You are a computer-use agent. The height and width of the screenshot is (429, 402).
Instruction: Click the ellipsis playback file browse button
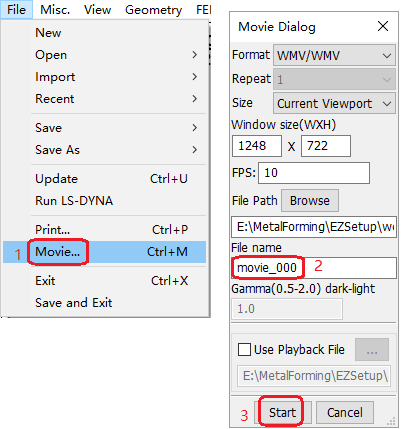(372, 350)
